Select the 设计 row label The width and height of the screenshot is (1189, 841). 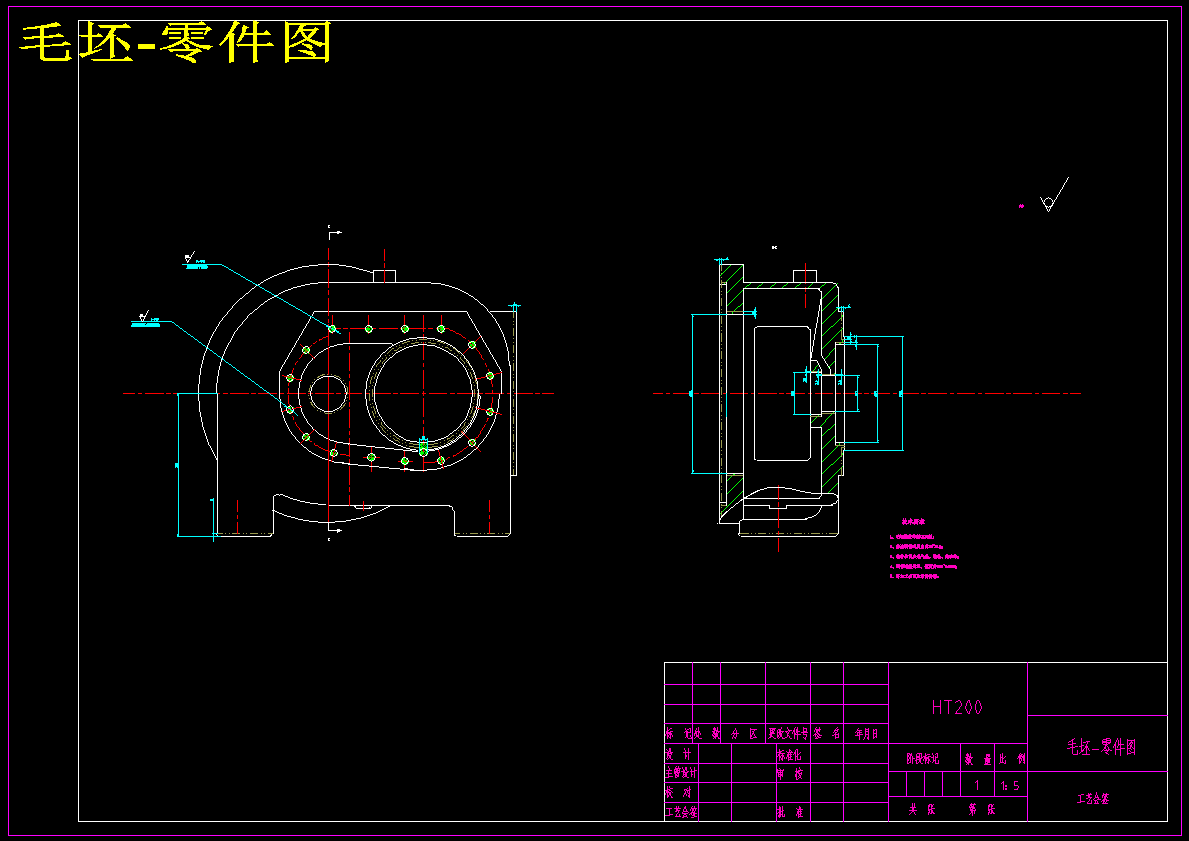point(679,754)
